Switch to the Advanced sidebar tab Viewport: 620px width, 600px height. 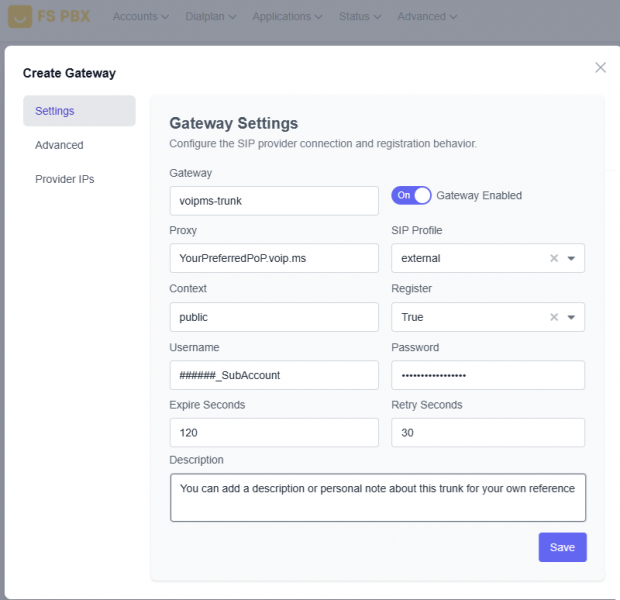click(x=59, y=145)
